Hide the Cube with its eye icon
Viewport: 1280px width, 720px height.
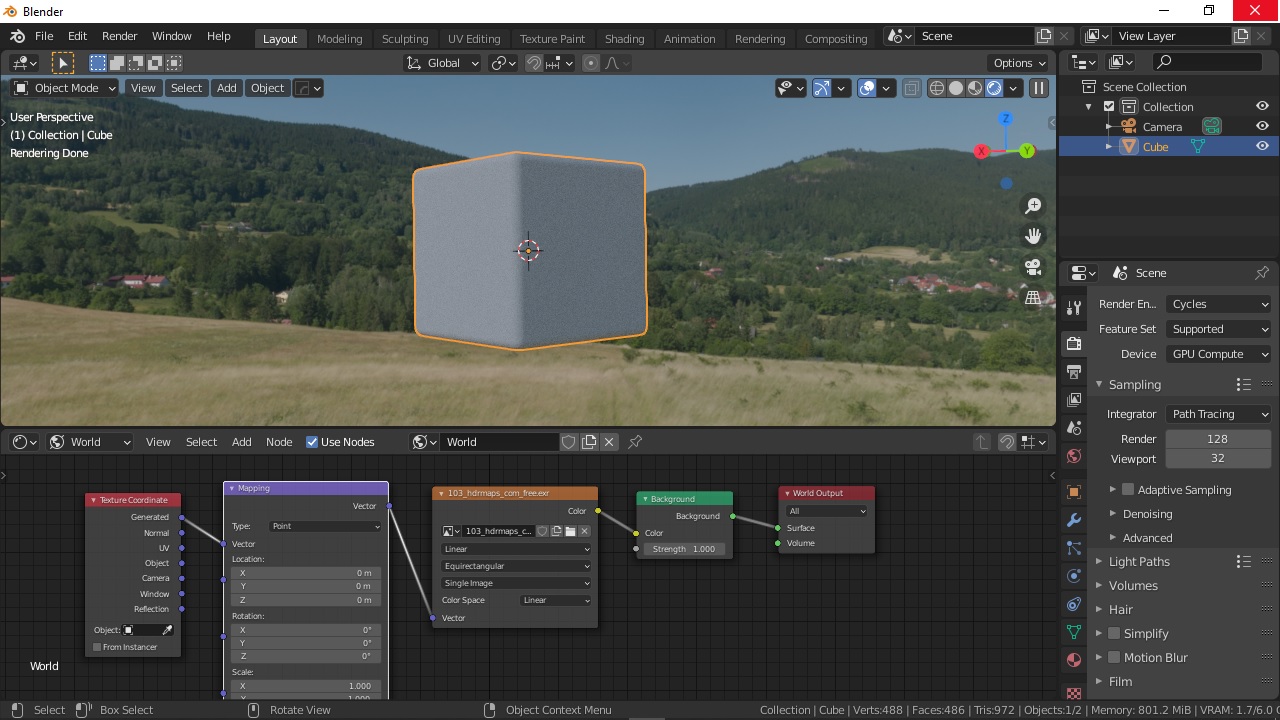point(1262,146)
